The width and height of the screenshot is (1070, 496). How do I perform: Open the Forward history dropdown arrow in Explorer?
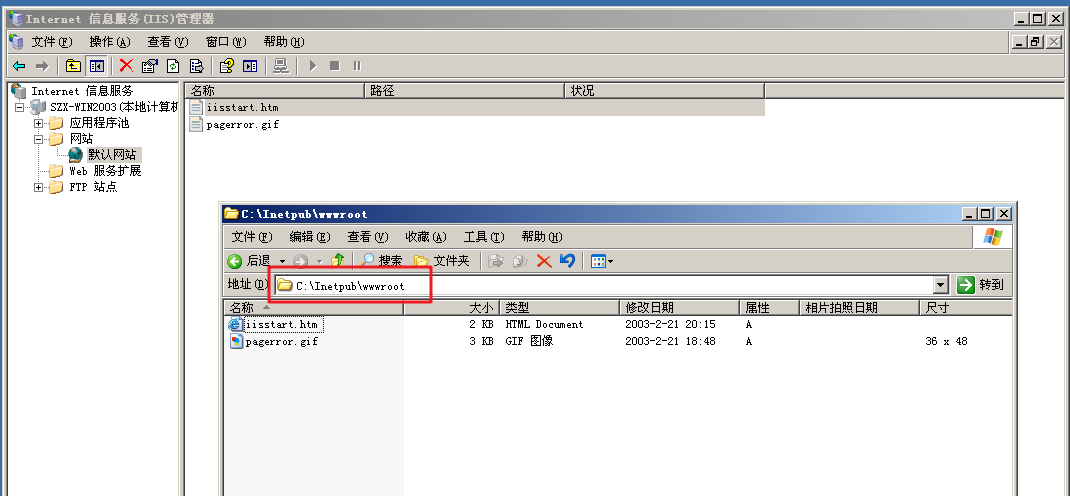tap(319, 261)
